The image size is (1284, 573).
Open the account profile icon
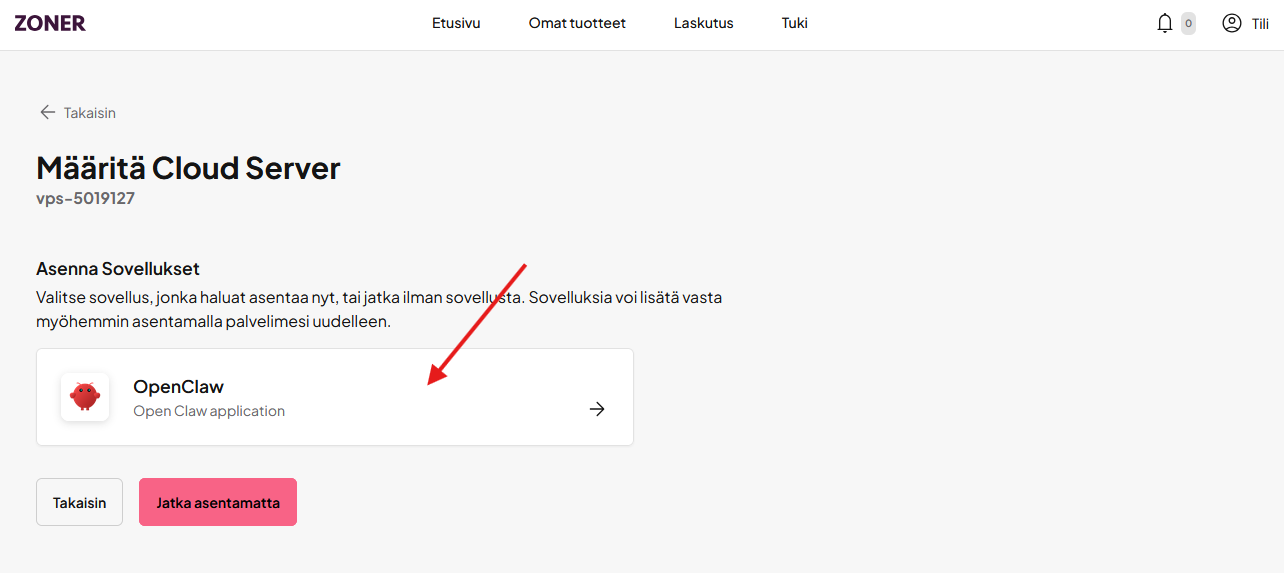pos(1232,23)
